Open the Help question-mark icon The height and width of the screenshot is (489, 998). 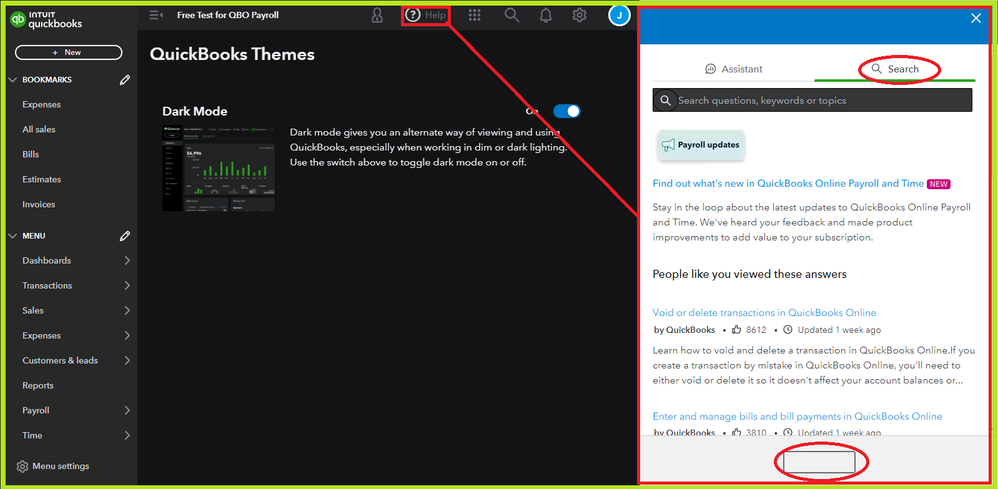(x=413, y=15)
